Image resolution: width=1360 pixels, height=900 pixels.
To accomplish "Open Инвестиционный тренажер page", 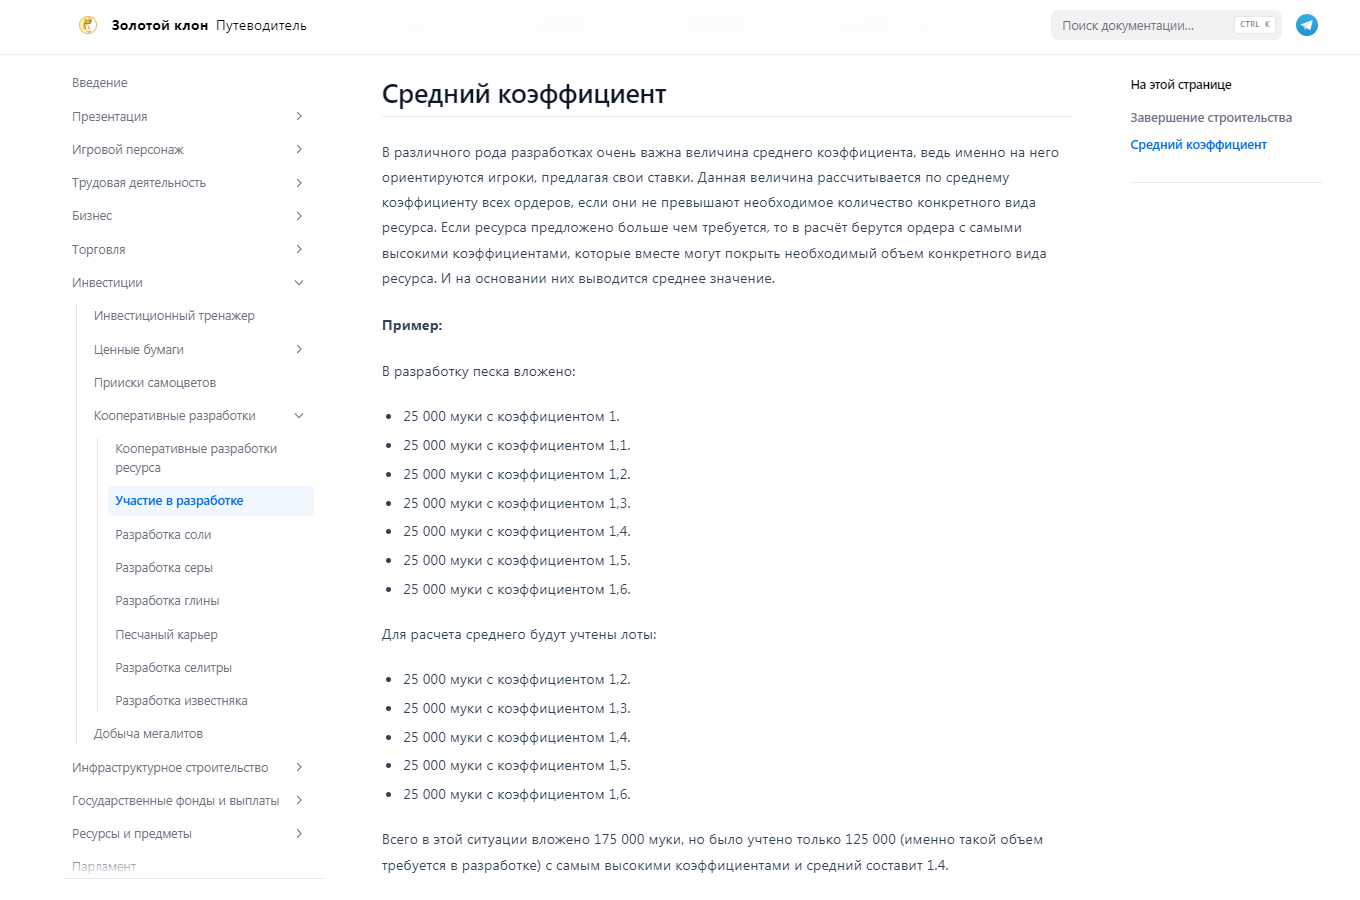I will pos(174,316).
